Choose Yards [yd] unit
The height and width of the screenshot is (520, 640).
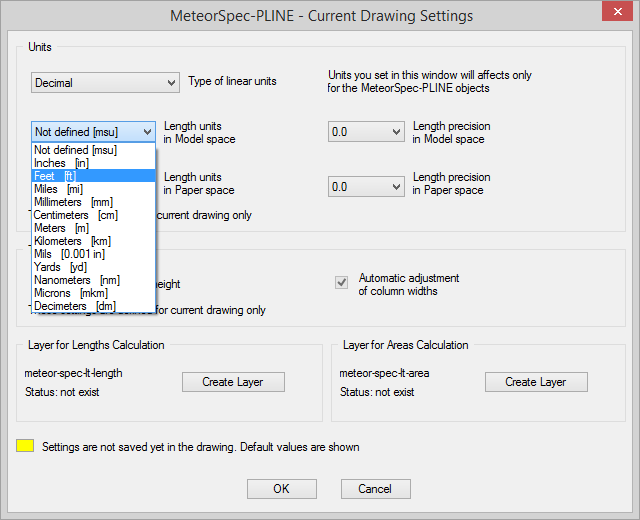coord(93,267)
